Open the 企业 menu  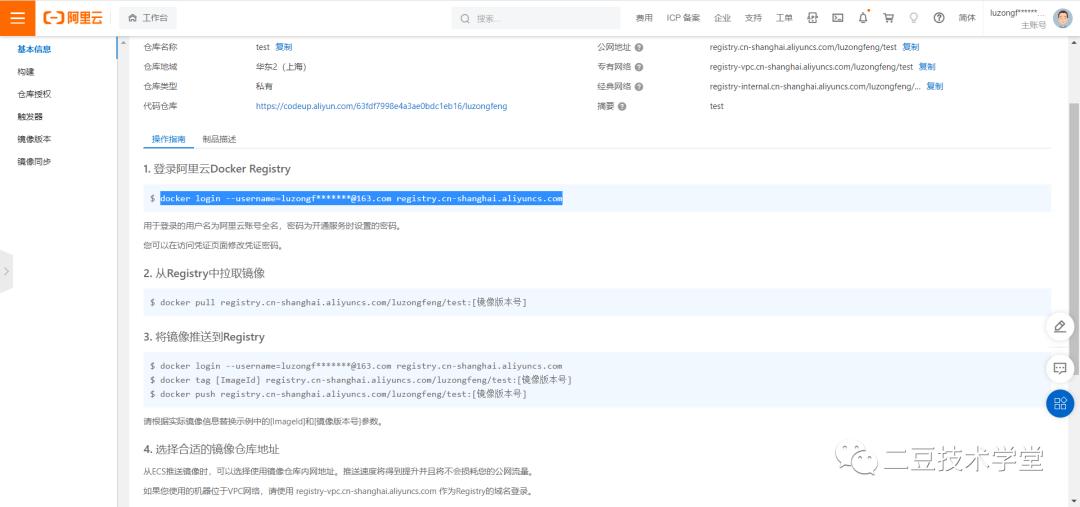click(722, 19)
